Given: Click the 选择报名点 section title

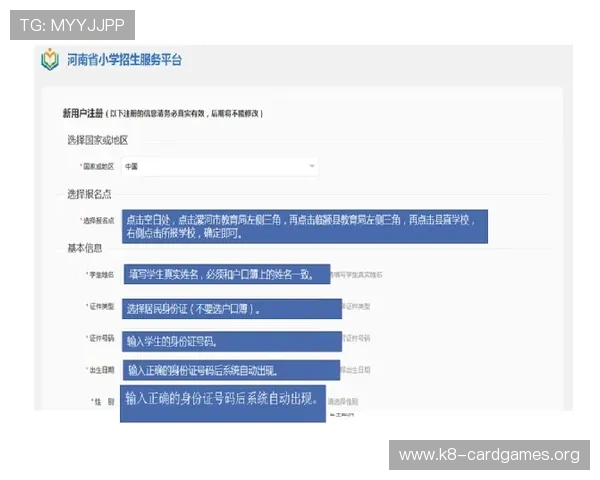Looking at the screenshot, I should [89, 194].
